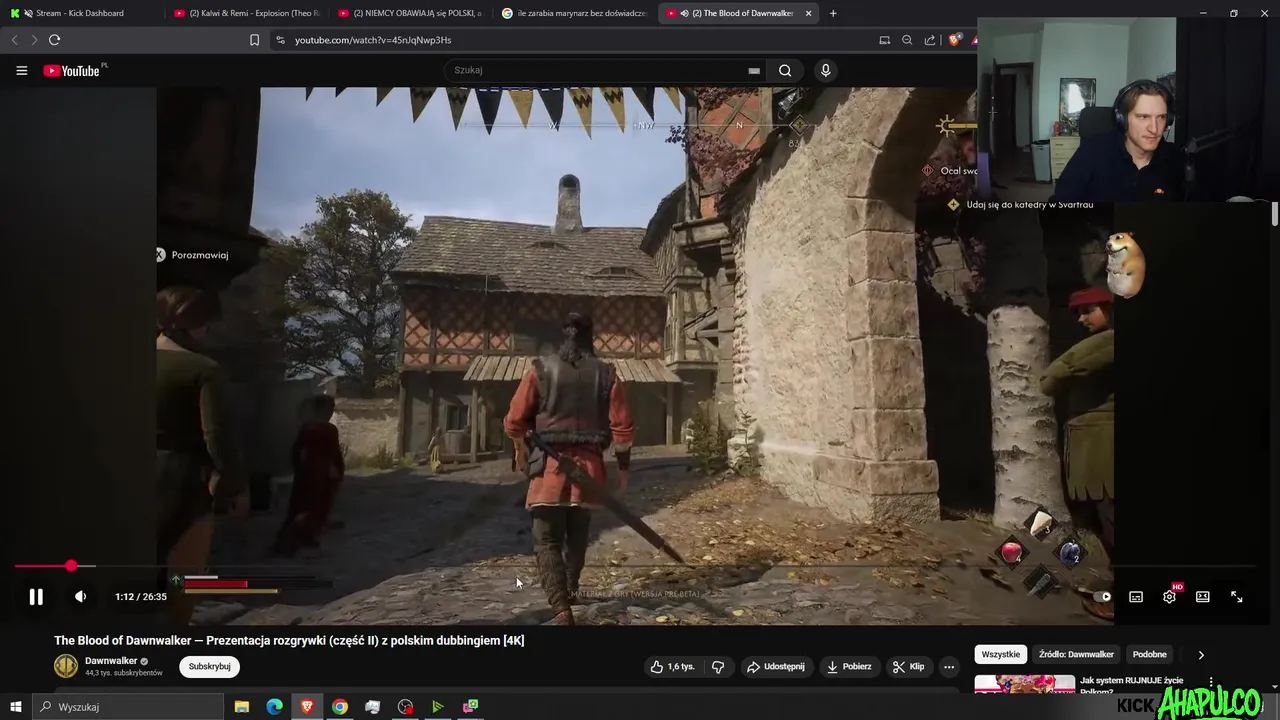Open the Brave browser taskbar icon
The image size is (1280, 720).
[307, 707]
